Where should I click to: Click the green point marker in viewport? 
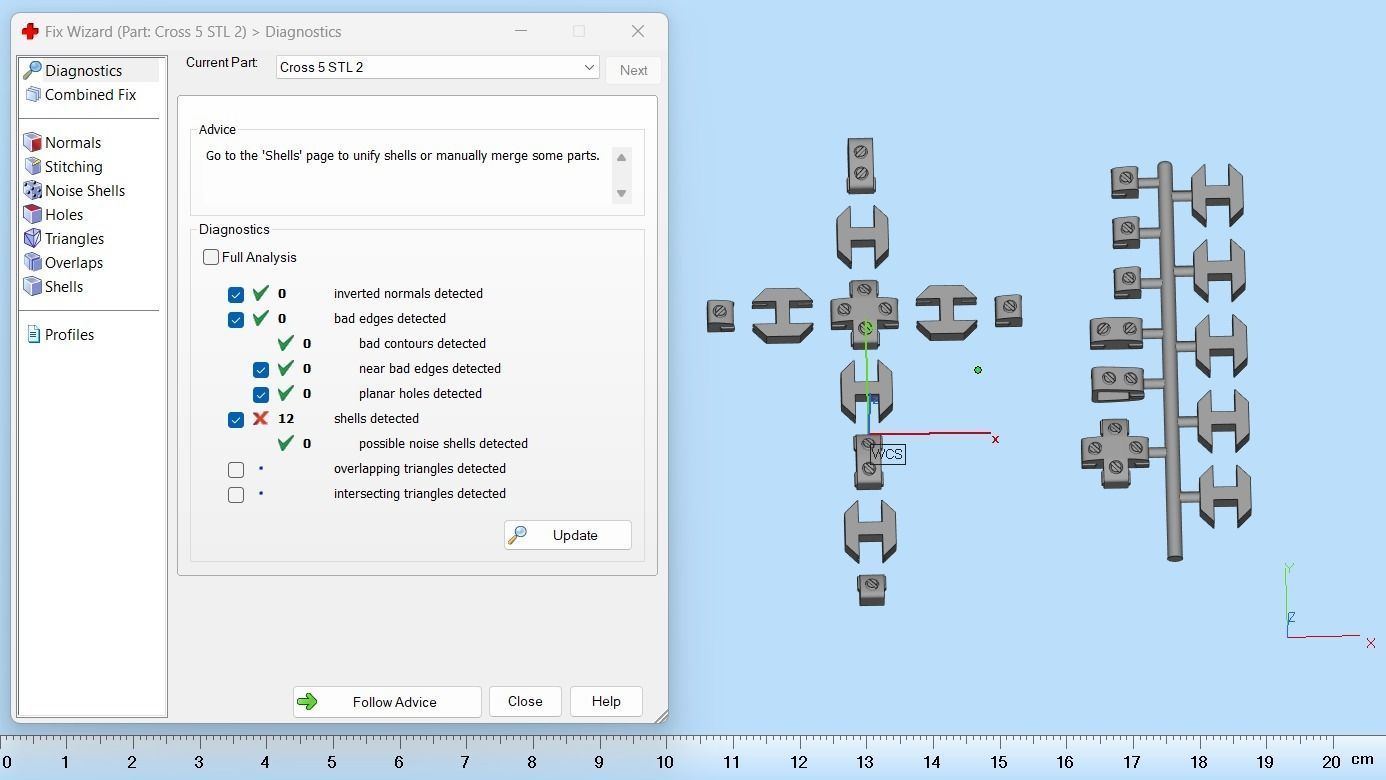[978, 370]
